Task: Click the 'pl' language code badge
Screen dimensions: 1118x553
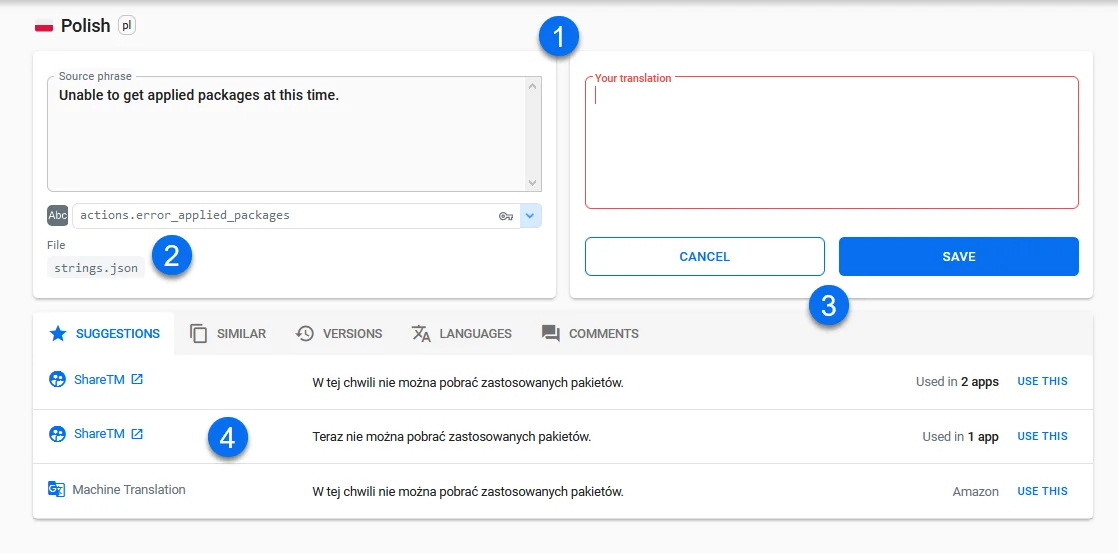Action: (x=126, y=26)
